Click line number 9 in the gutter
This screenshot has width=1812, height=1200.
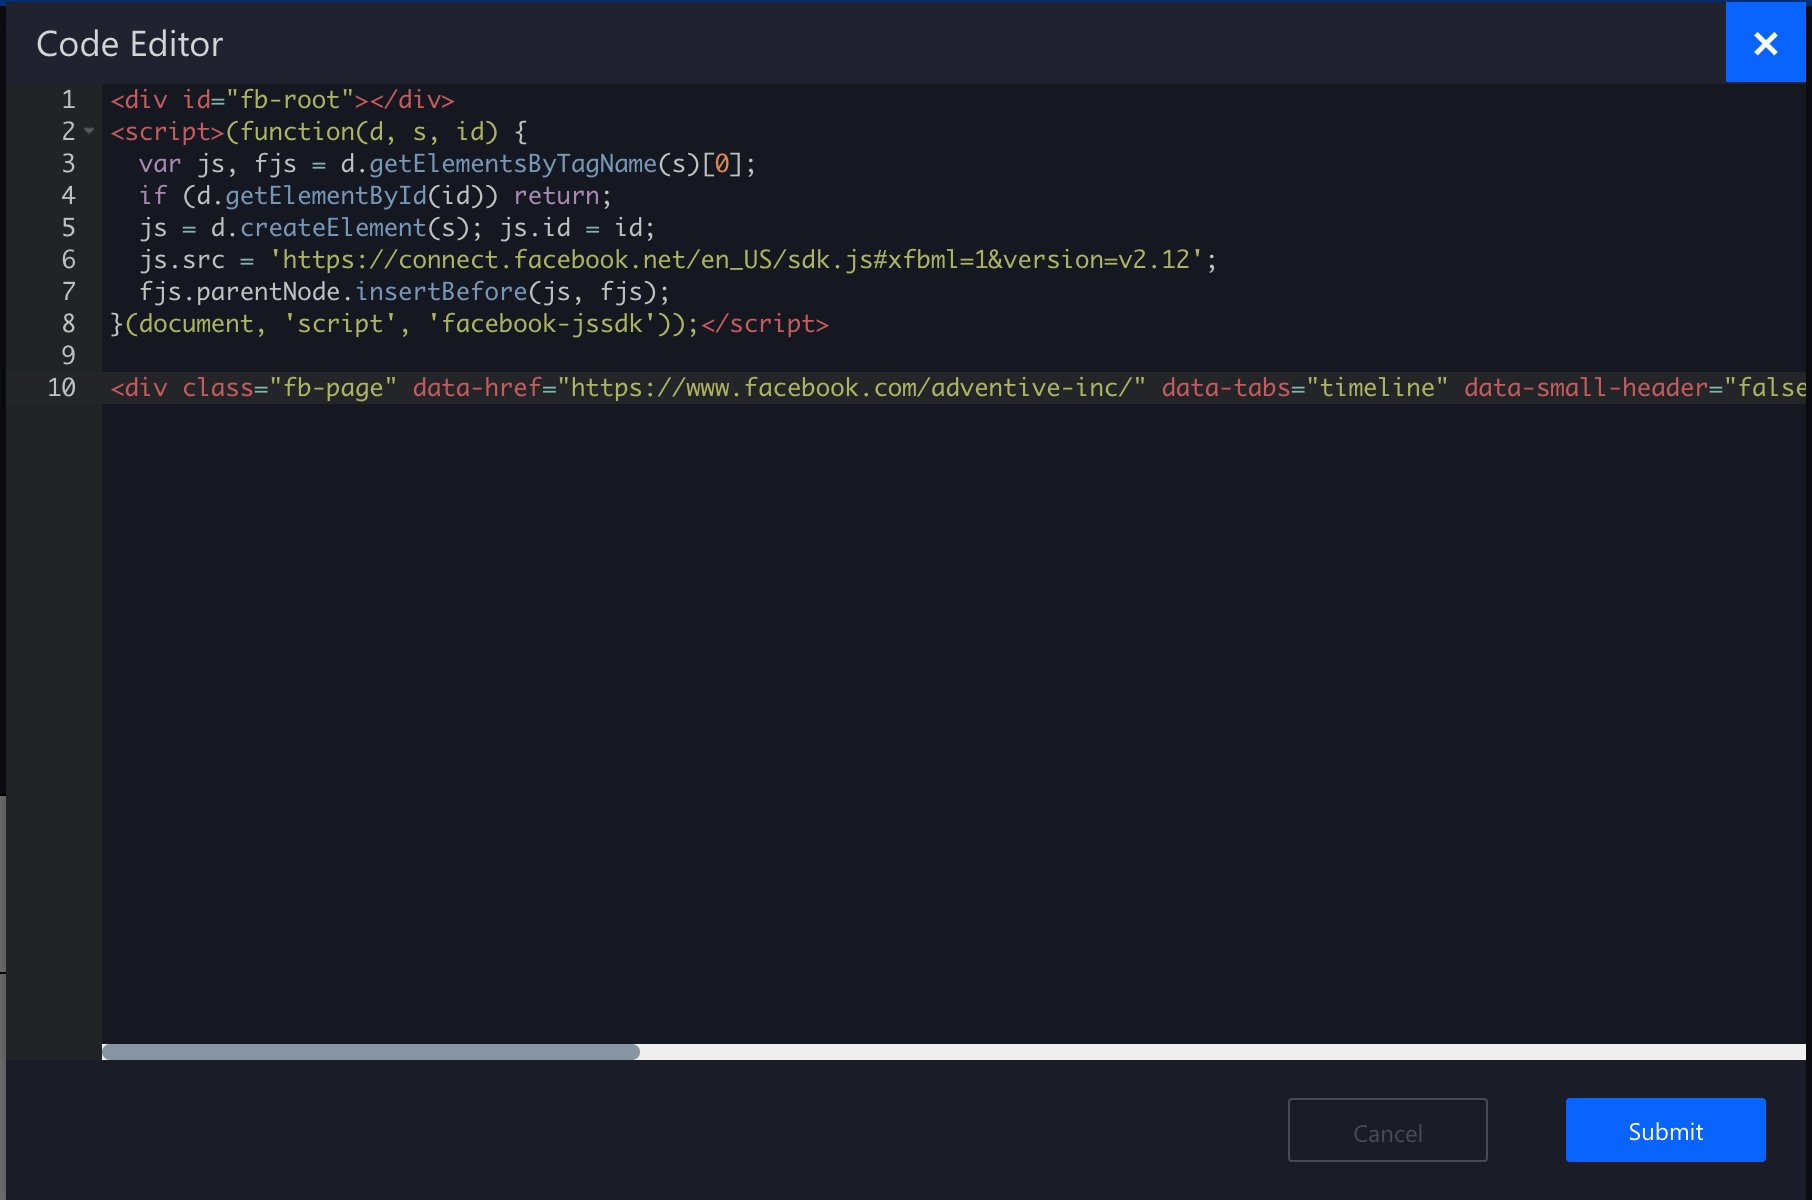68,355
